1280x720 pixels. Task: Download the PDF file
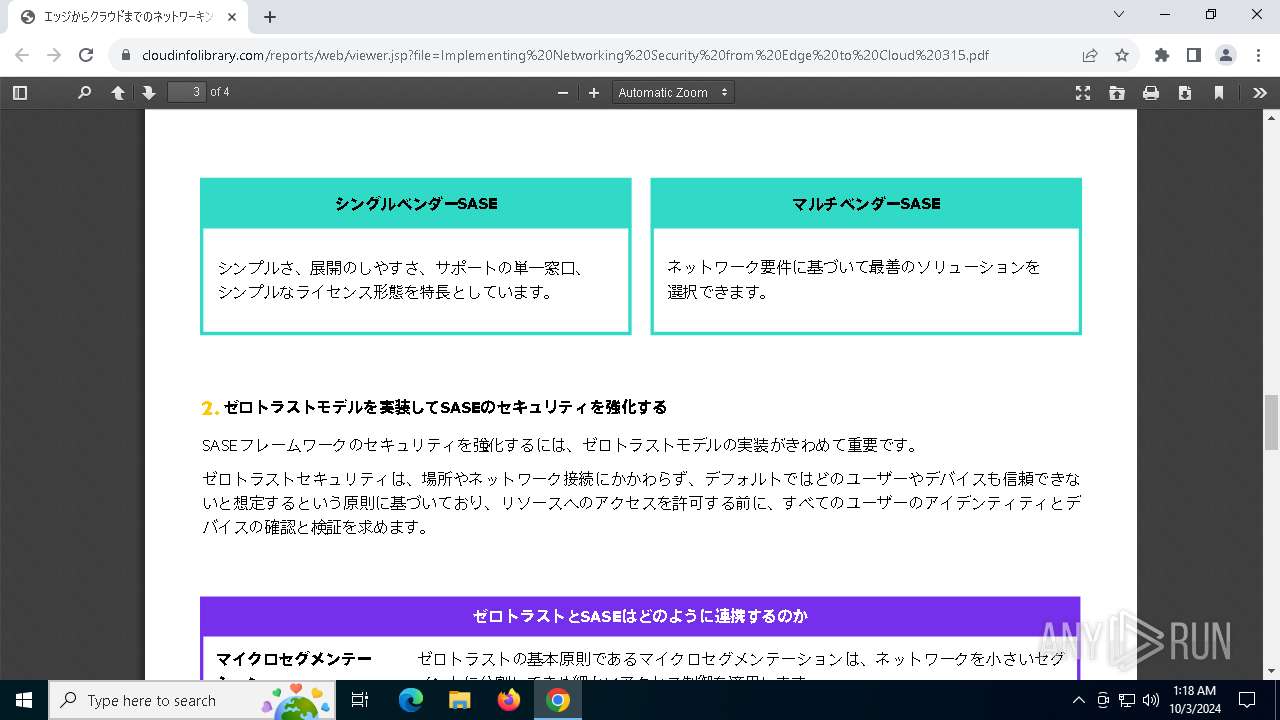[1185, 92]
